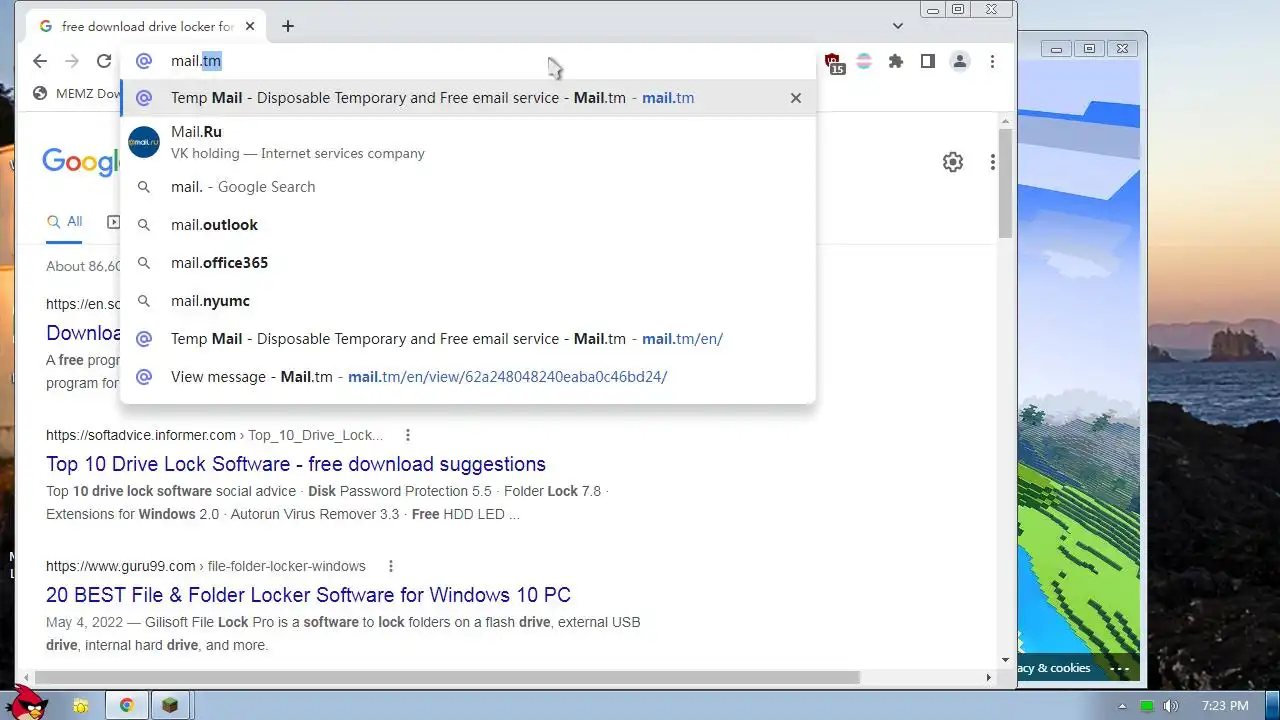1280x720 pixels.
Task: Remove the top Mail.tm suggestion with X
Action: point(796,98)
